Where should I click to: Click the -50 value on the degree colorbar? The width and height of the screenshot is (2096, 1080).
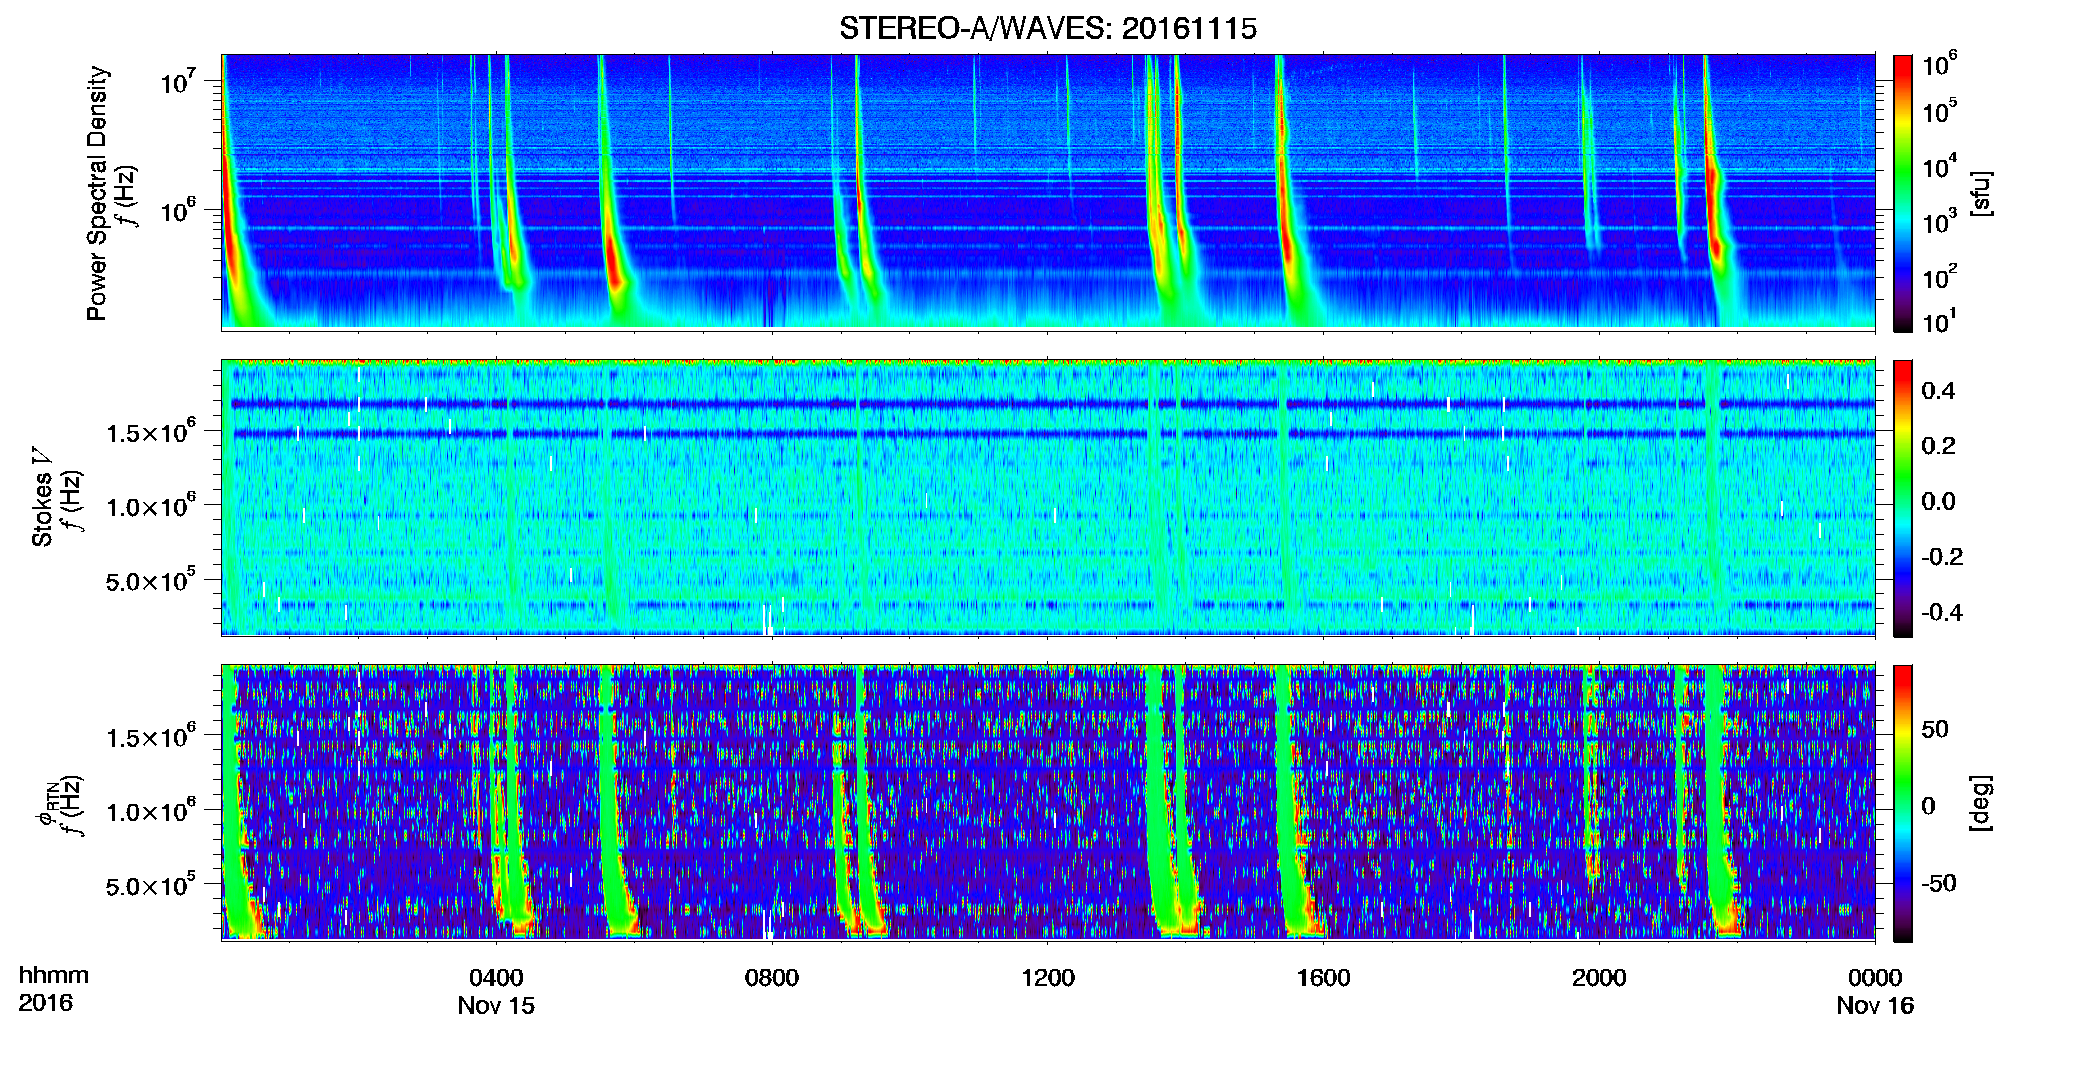click(x=1939, y=884)
